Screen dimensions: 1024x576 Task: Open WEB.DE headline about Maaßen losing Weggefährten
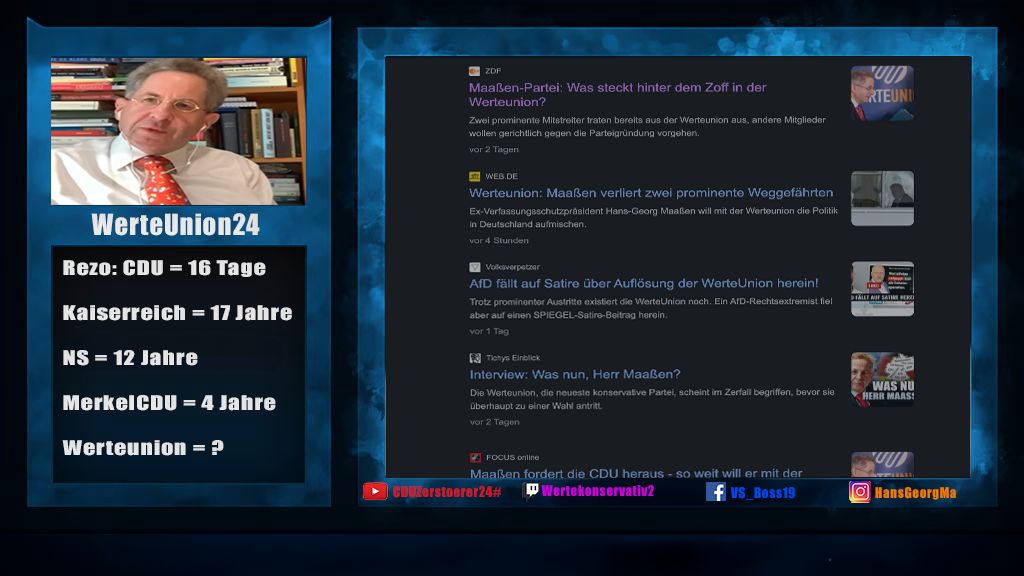pos(651,193)
